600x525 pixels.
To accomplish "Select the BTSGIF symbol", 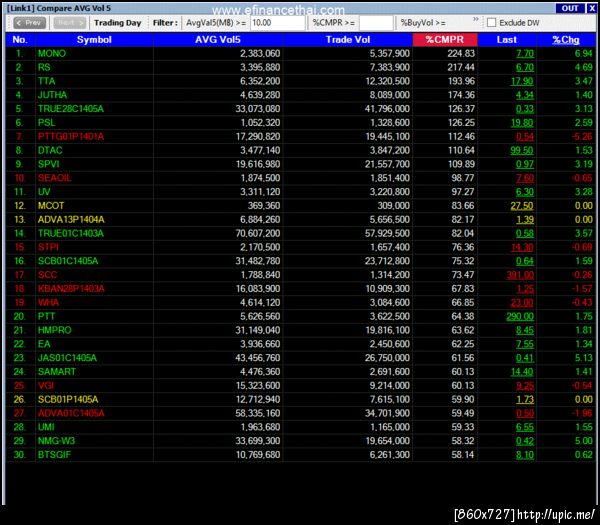I will coord(54,455).
